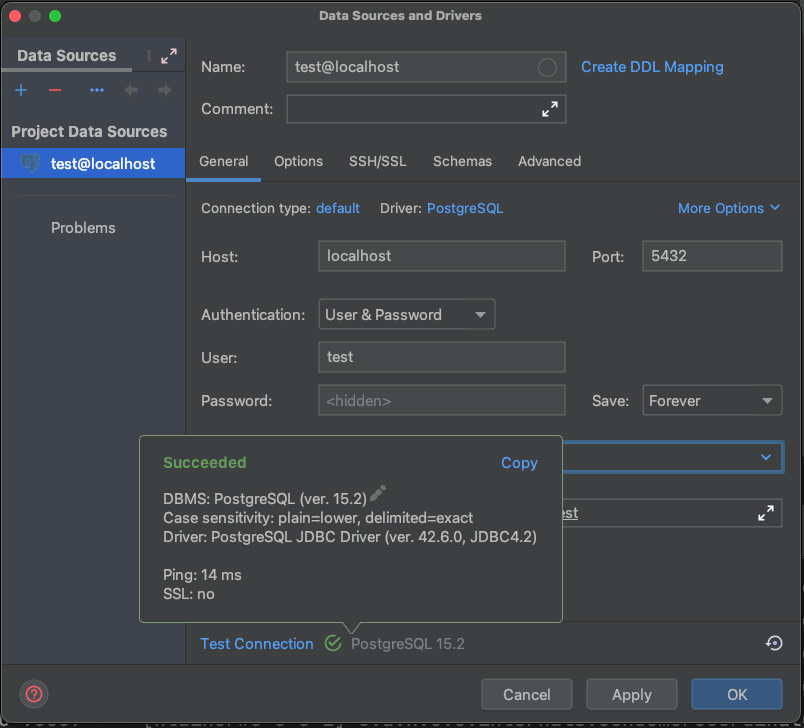Open the Schemas tab

point(462,161)
